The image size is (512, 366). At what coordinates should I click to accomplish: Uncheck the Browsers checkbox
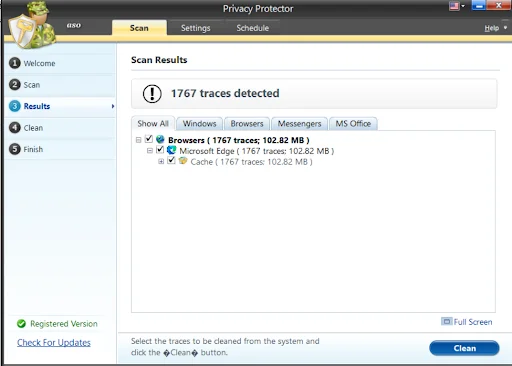pyautogui.click(x=149, y=139)
